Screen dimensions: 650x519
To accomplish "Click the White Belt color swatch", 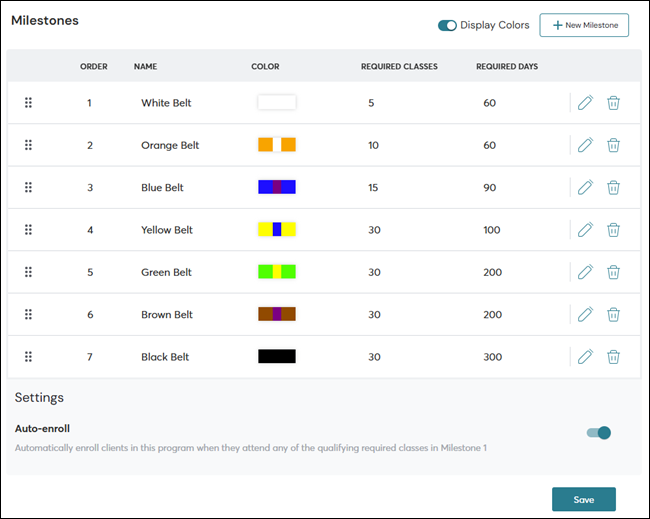I will pos(277,102).
